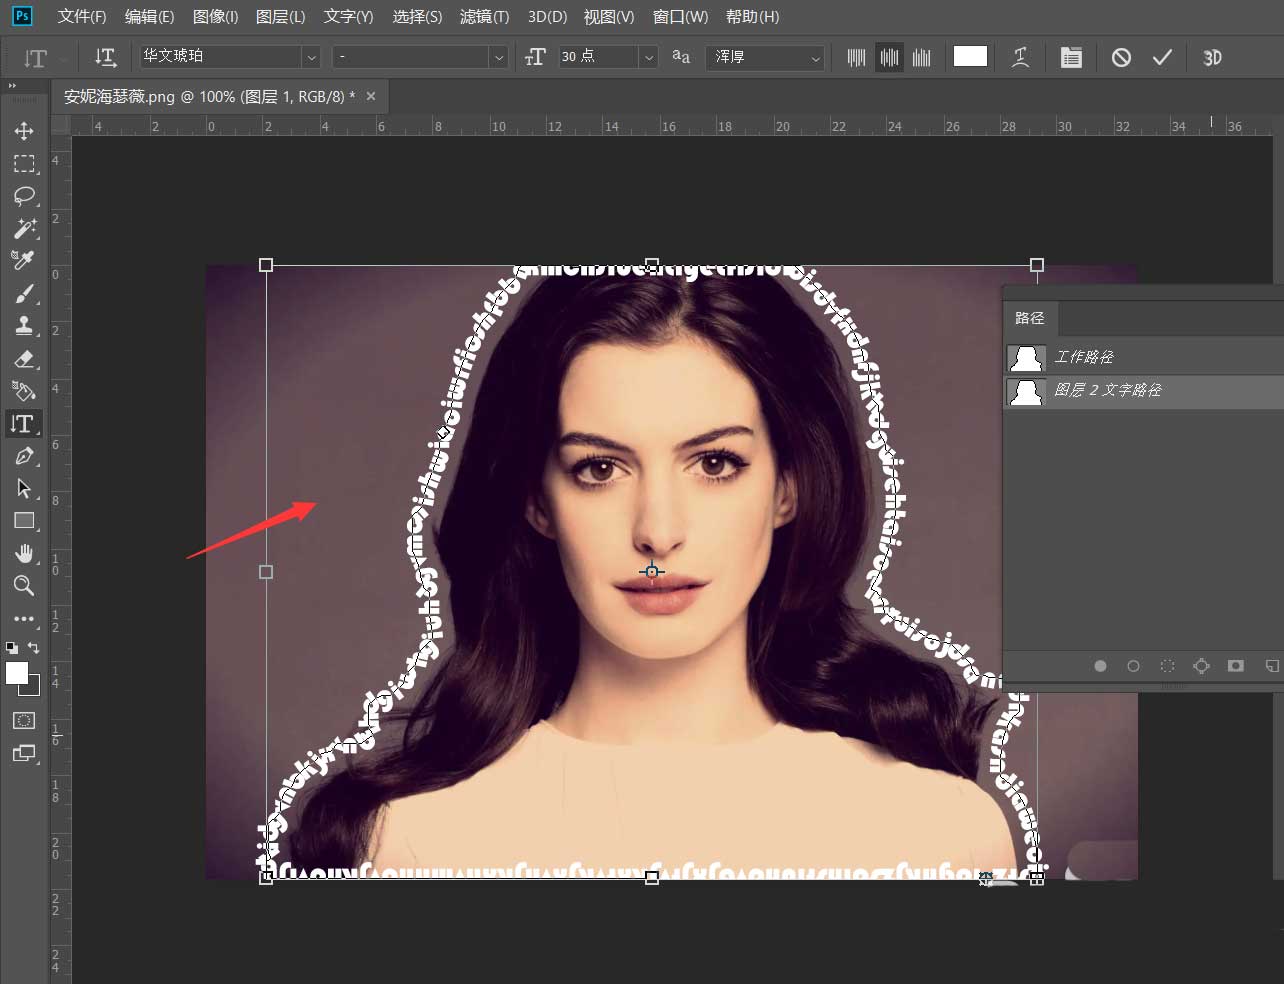Image resolution: width=1284 pixels, height=984 pixels.
Task: Expand the font size dropdown arrow
Action: [648, 57]
